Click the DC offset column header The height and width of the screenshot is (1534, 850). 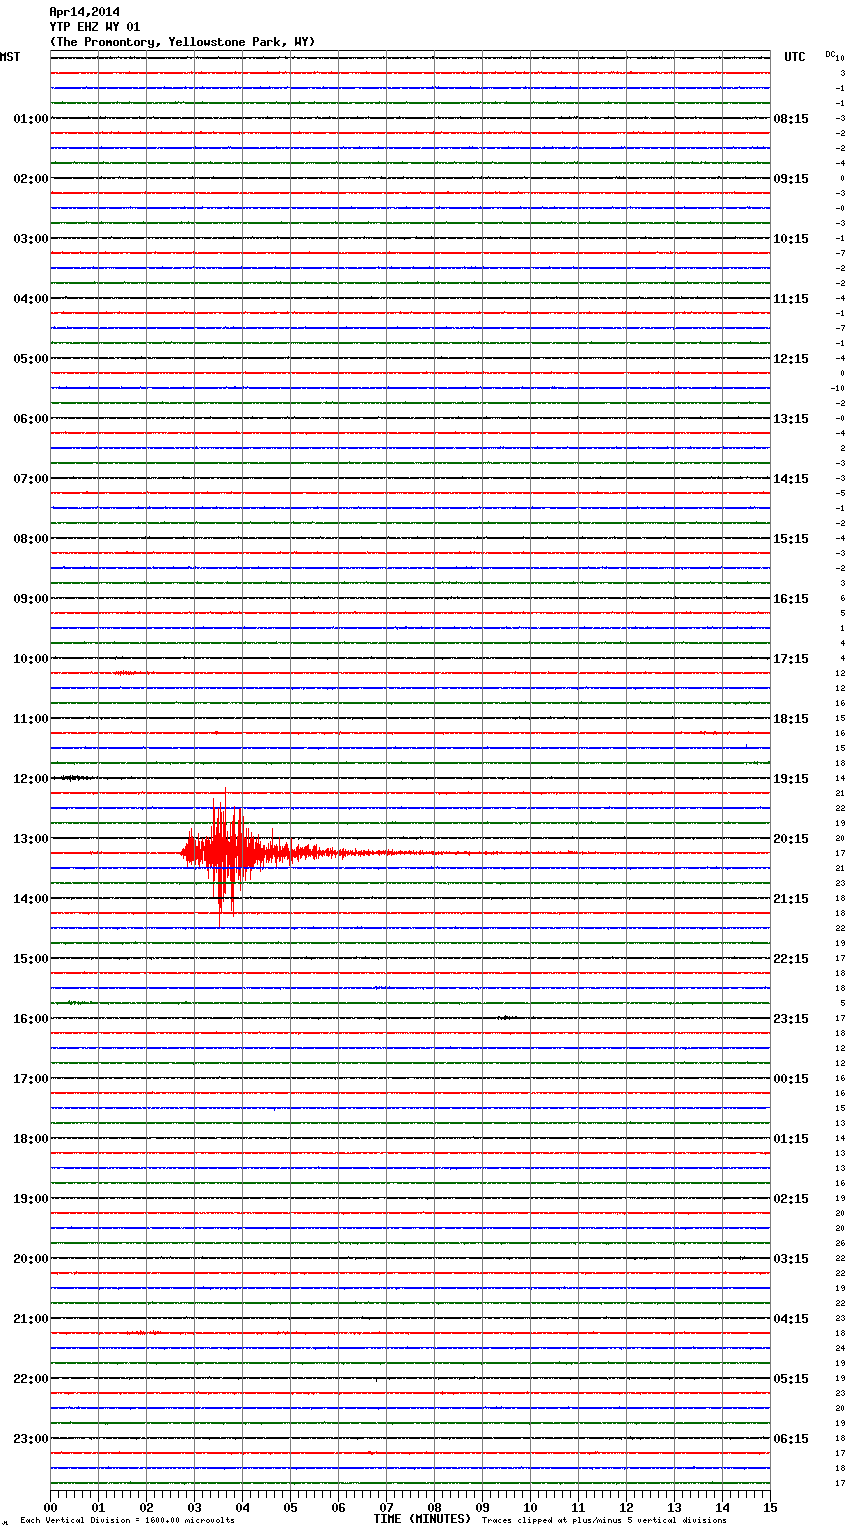[x=830, y=54]
